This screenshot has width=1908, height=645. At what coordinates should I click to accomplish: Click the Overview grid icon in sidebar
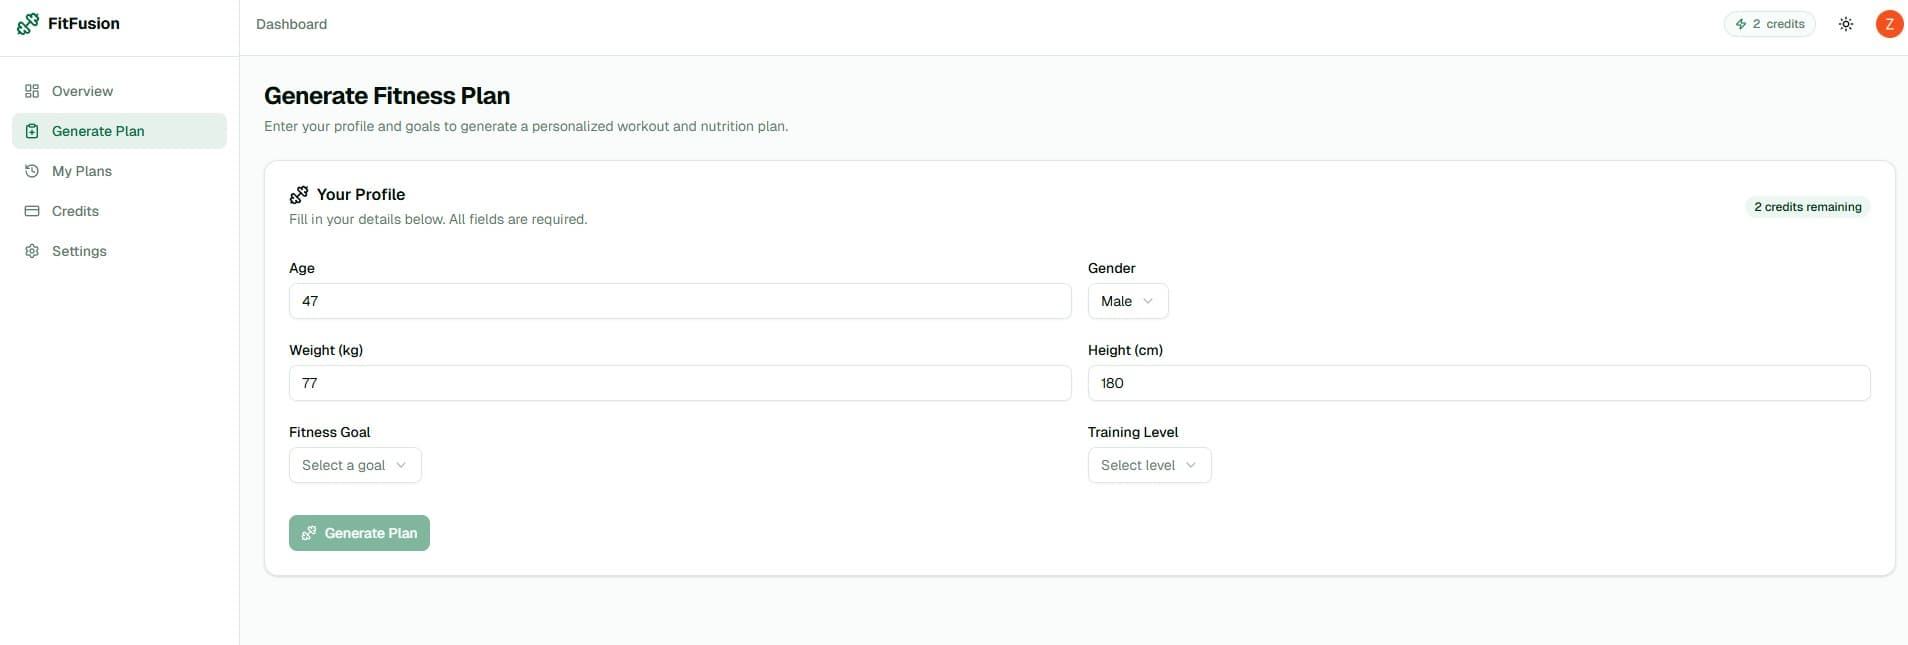click(32, 91)
